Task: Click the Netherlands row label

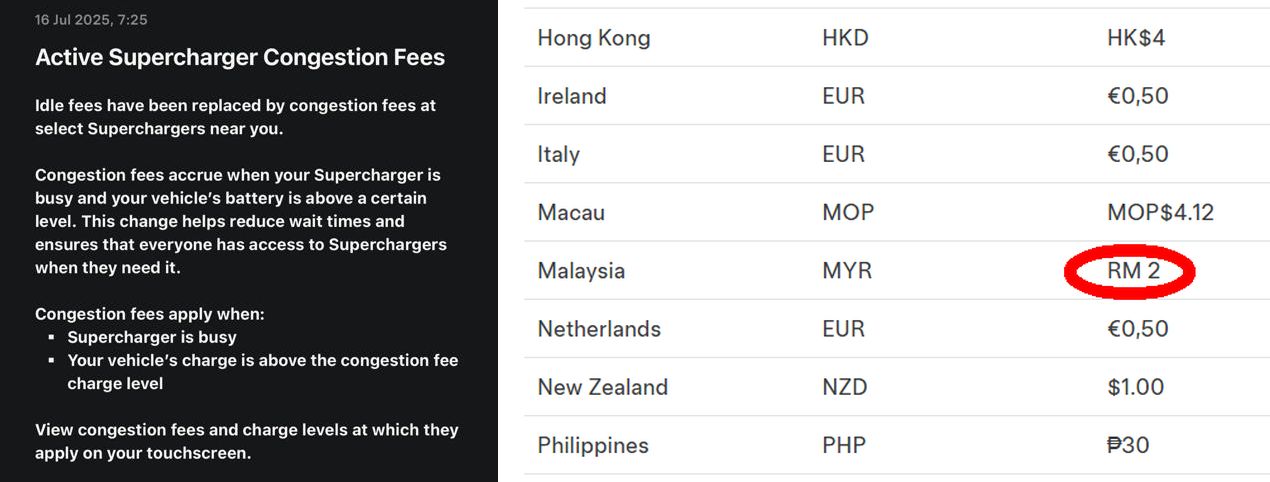Action: coord(599,329)
